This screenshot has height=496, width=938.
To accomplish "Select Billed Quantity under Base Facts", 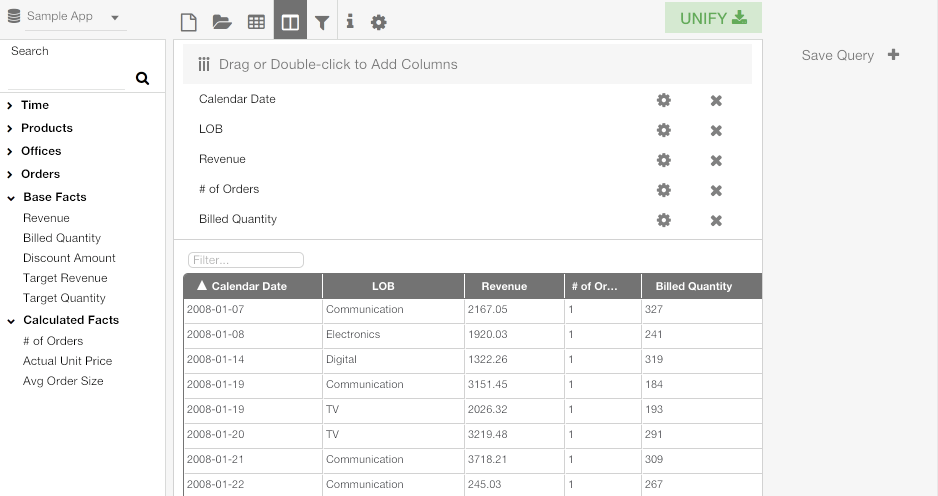I will coord(62,238).
